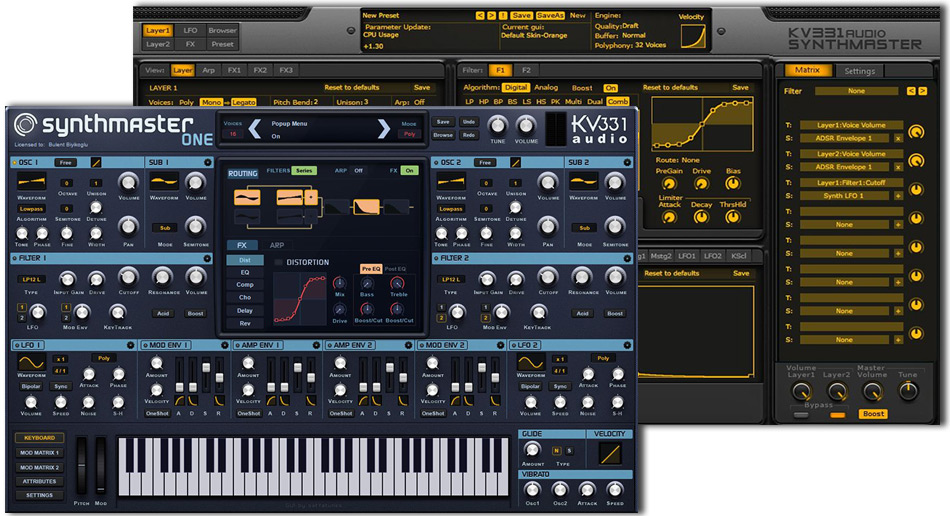The height and width of the screenshot is (516, 950).
Task: Open AMP ENV 2 section gear menu
Action: click(408, 345)
